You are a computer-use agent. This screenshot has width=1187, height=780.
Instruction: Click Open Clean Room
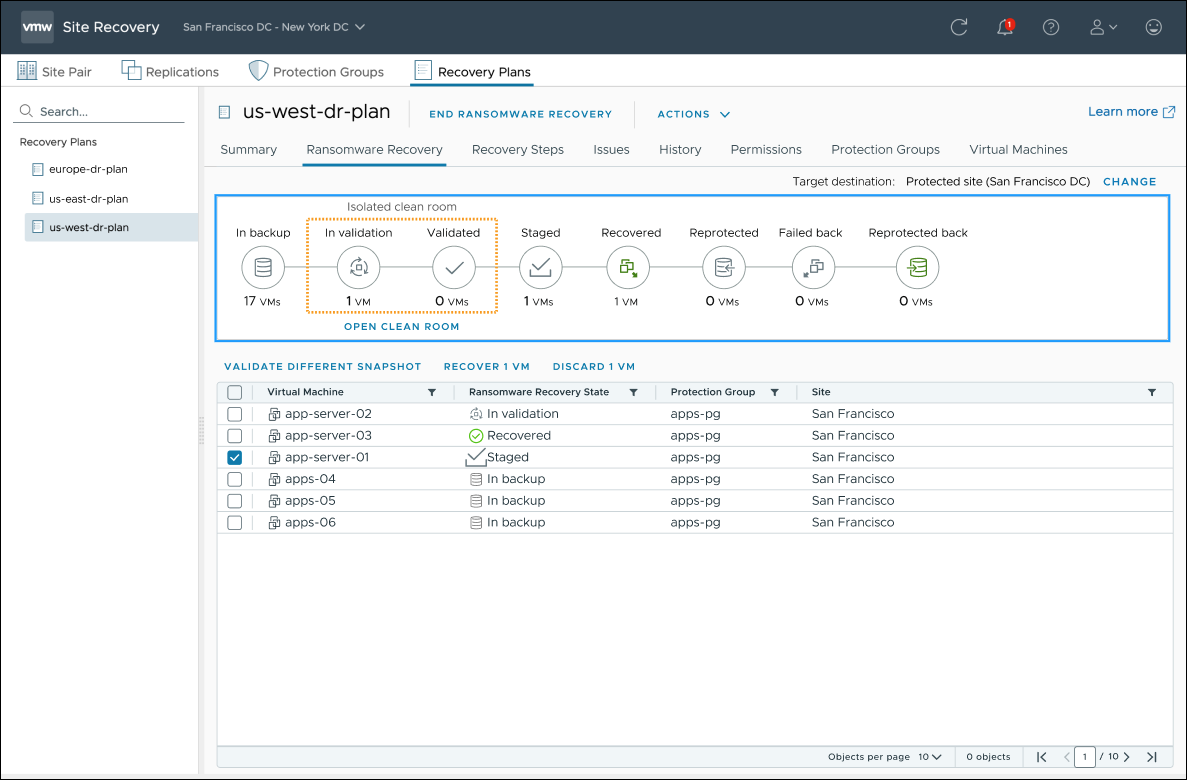click(401, 326)
